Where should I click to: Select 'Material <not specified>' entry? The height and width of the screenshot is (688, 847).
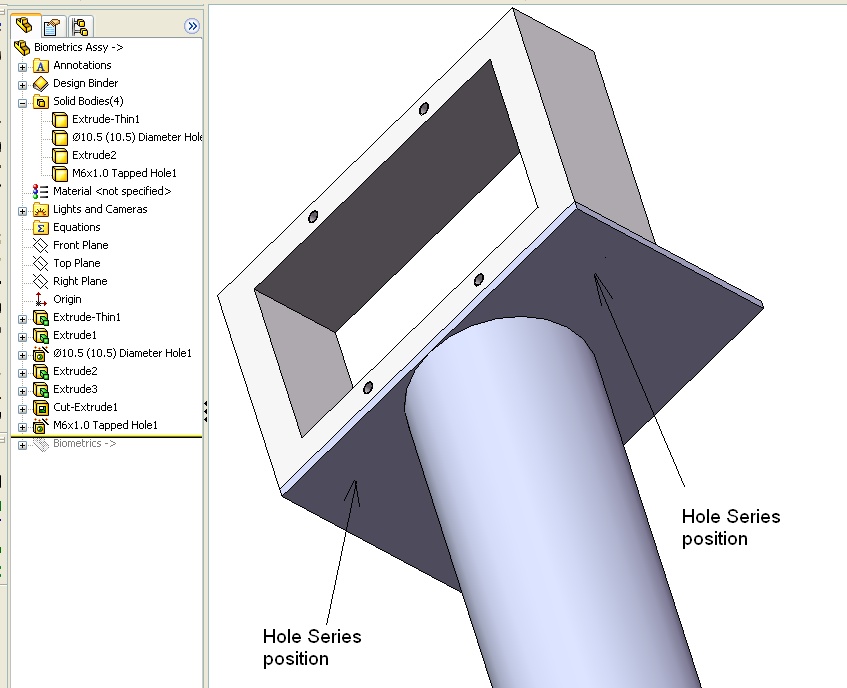click(112, 191)
